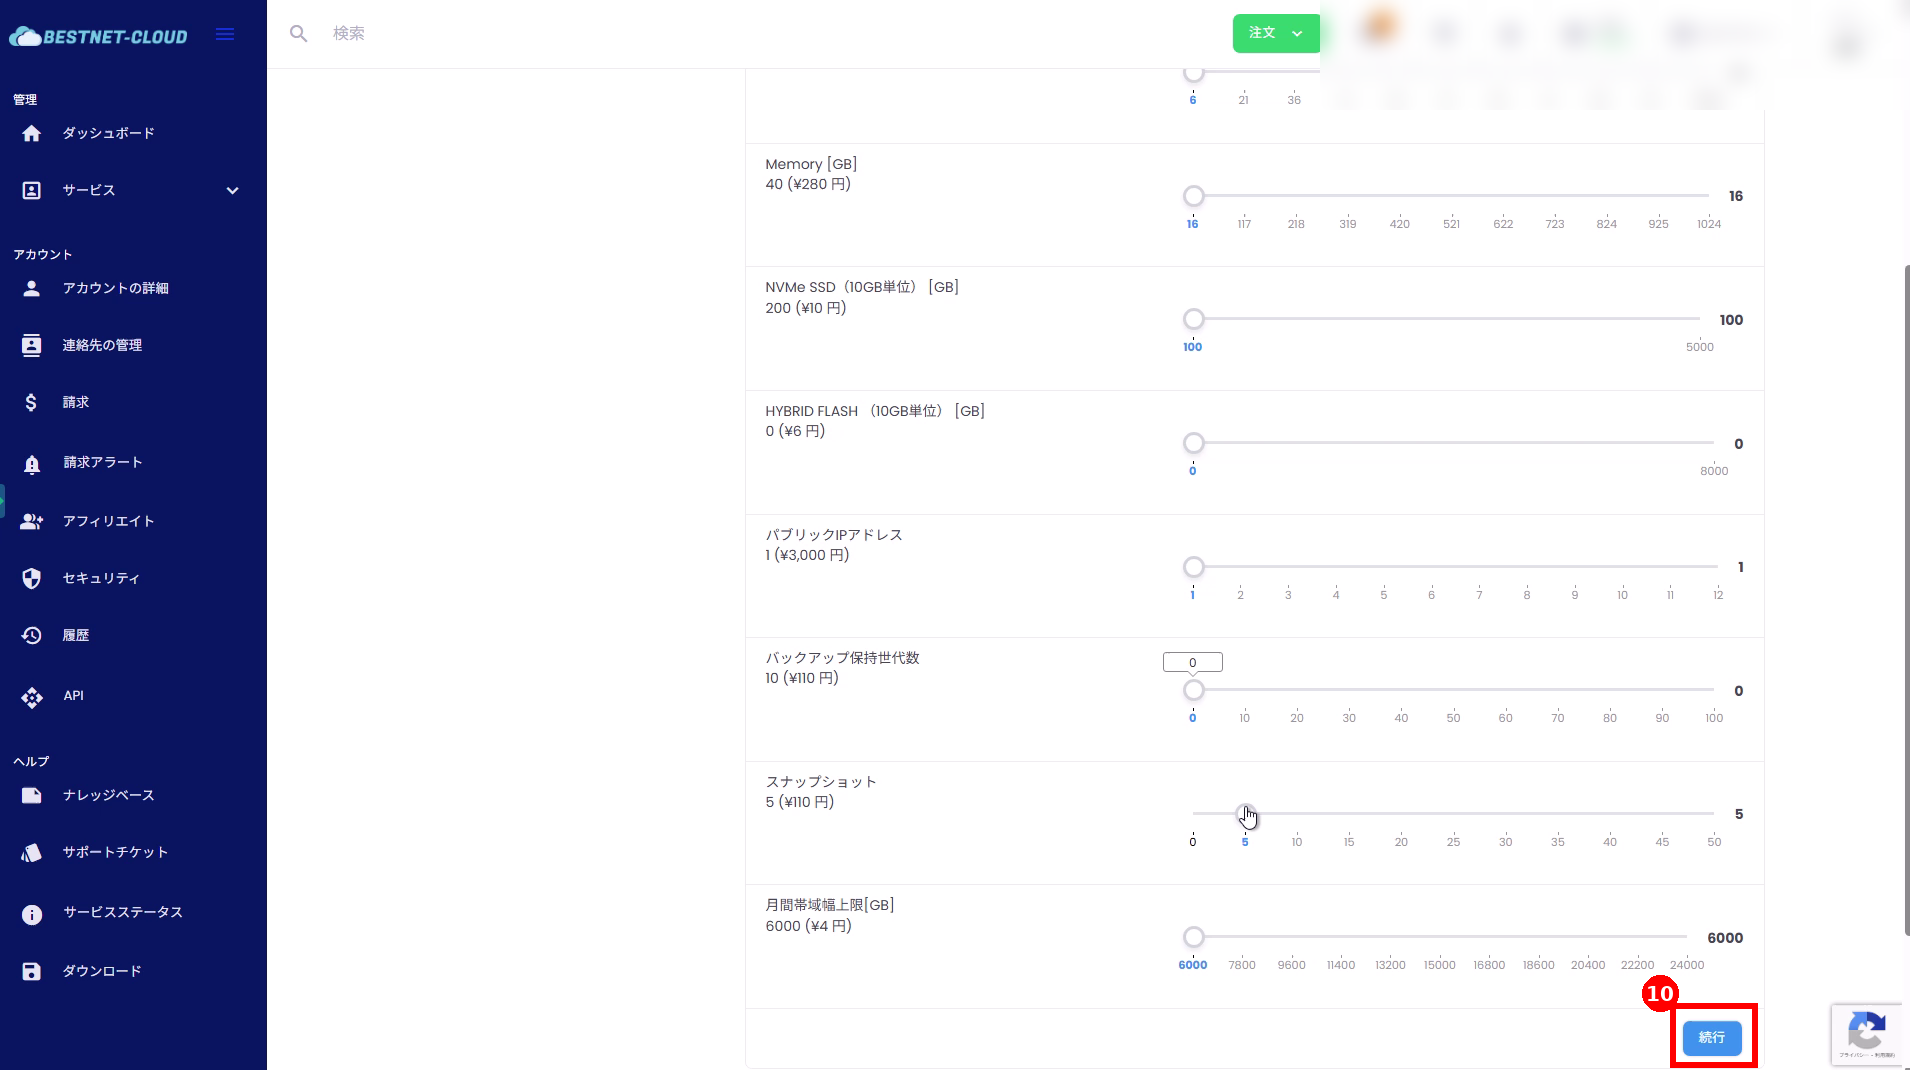Expand the サービス menu chevron
1910x1070 pixels.
click(232, 190)
